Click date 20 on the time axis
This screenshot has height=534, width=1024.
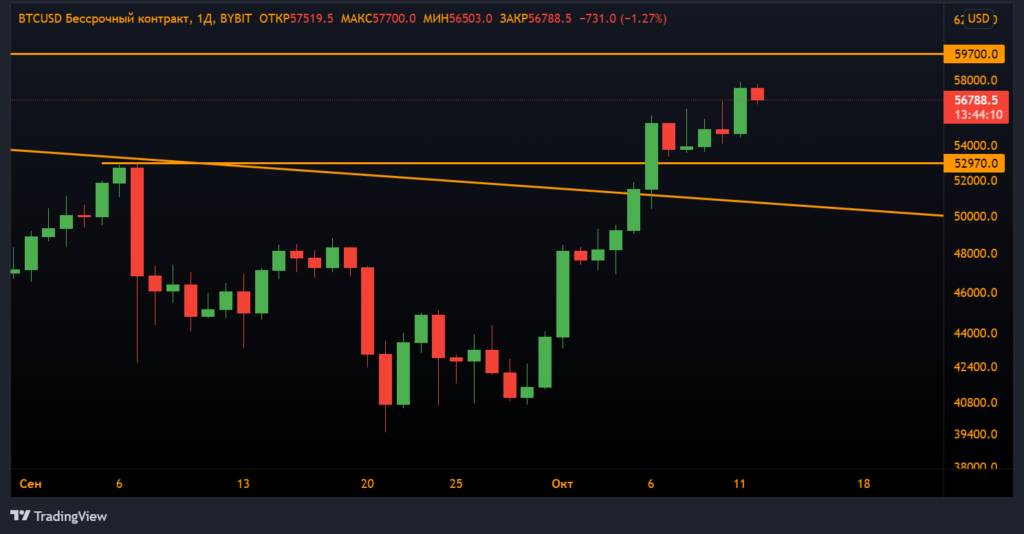tap(367, 484)
